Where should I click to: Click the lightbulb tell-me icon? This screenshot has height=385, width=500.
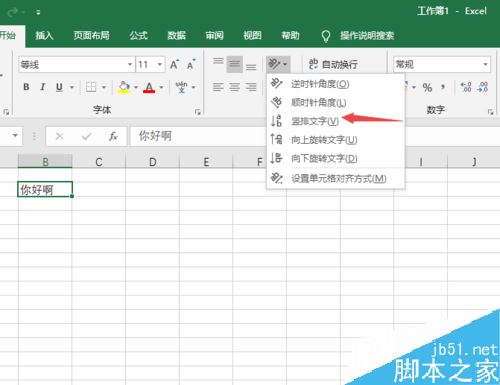[326, 36]
